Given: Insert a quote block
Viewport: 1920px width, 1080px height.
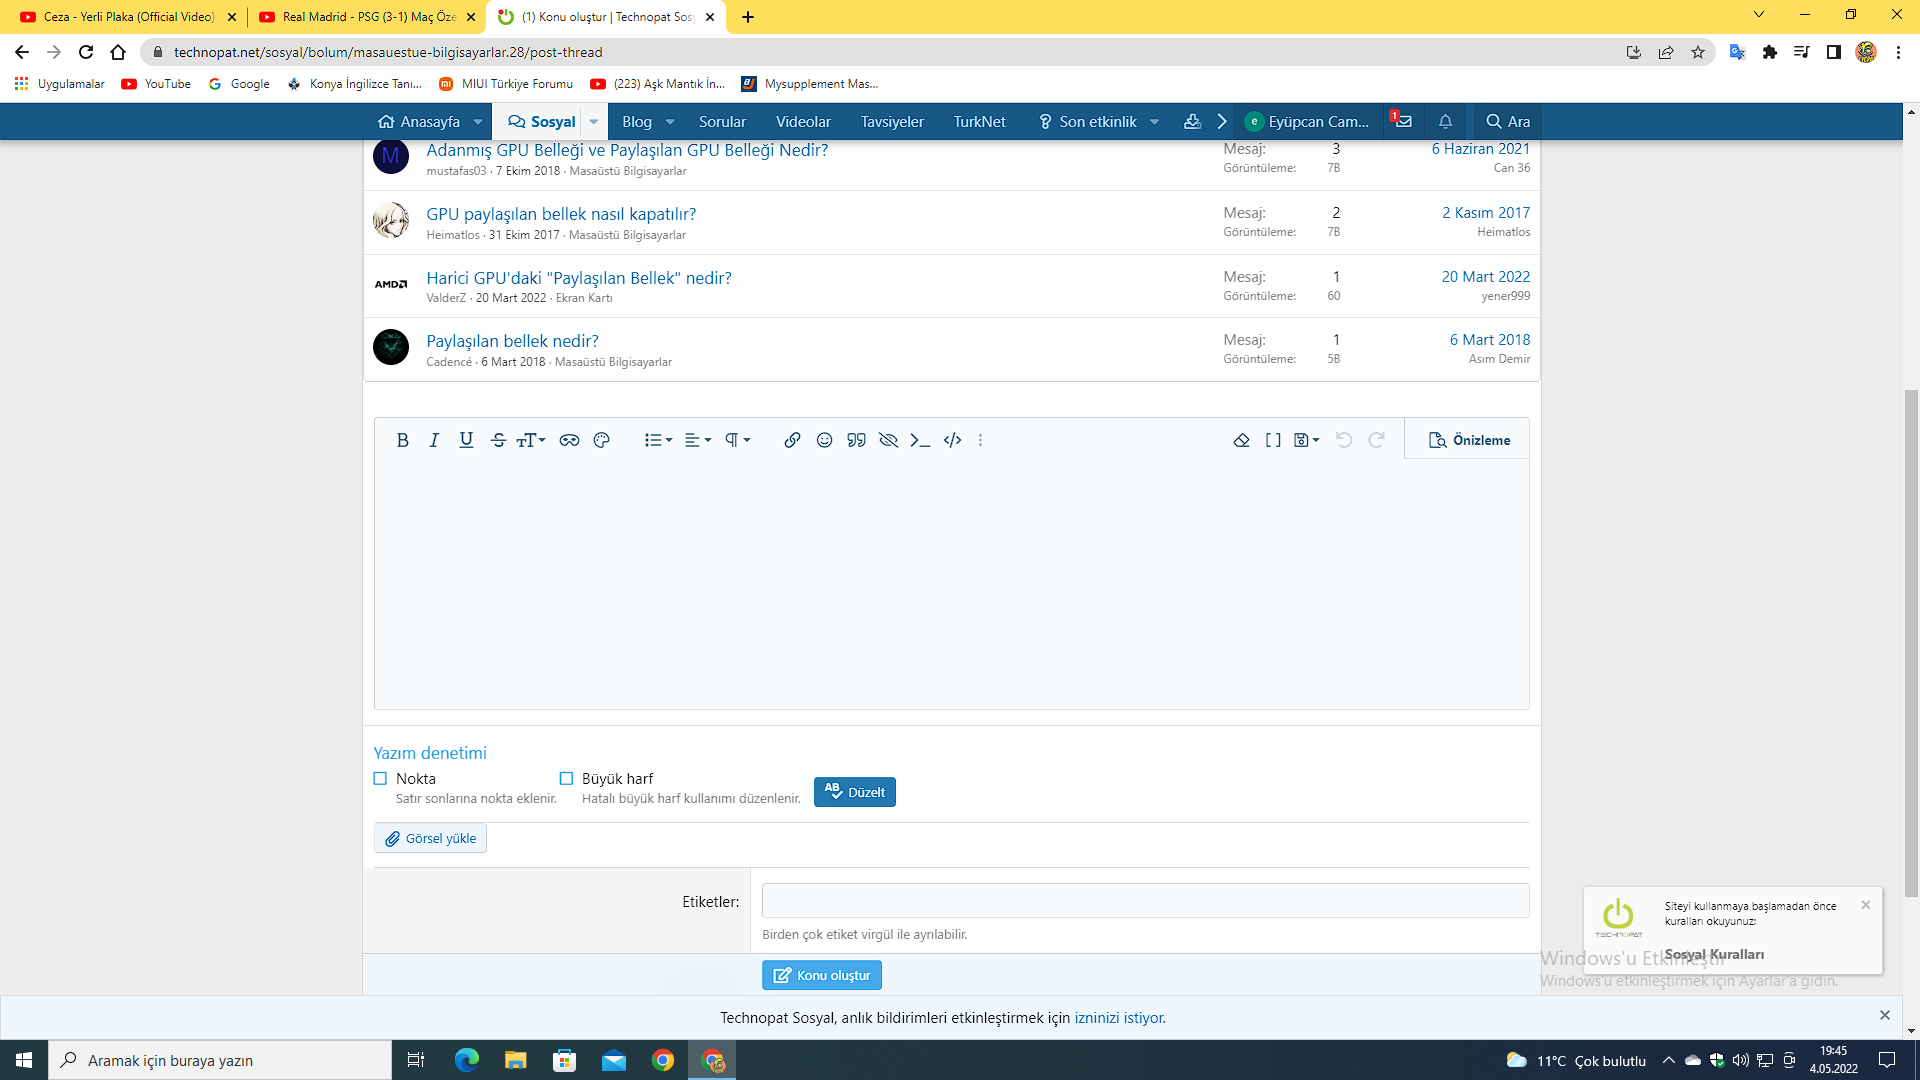Looking at the screenshot, I should tap(856, 440).
